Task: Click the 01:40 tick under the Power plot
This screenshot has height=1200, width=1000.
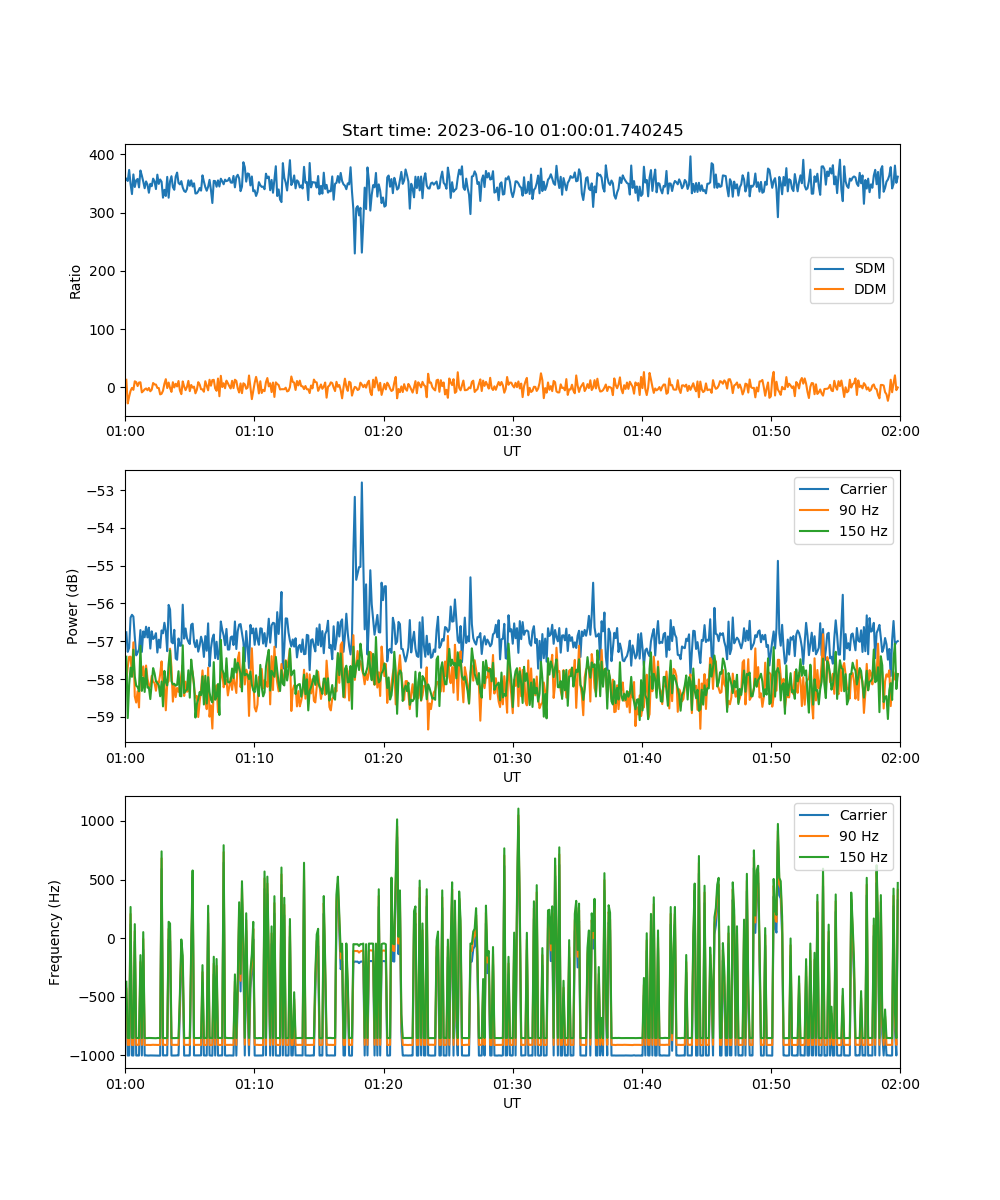Action: coord(641,757)
